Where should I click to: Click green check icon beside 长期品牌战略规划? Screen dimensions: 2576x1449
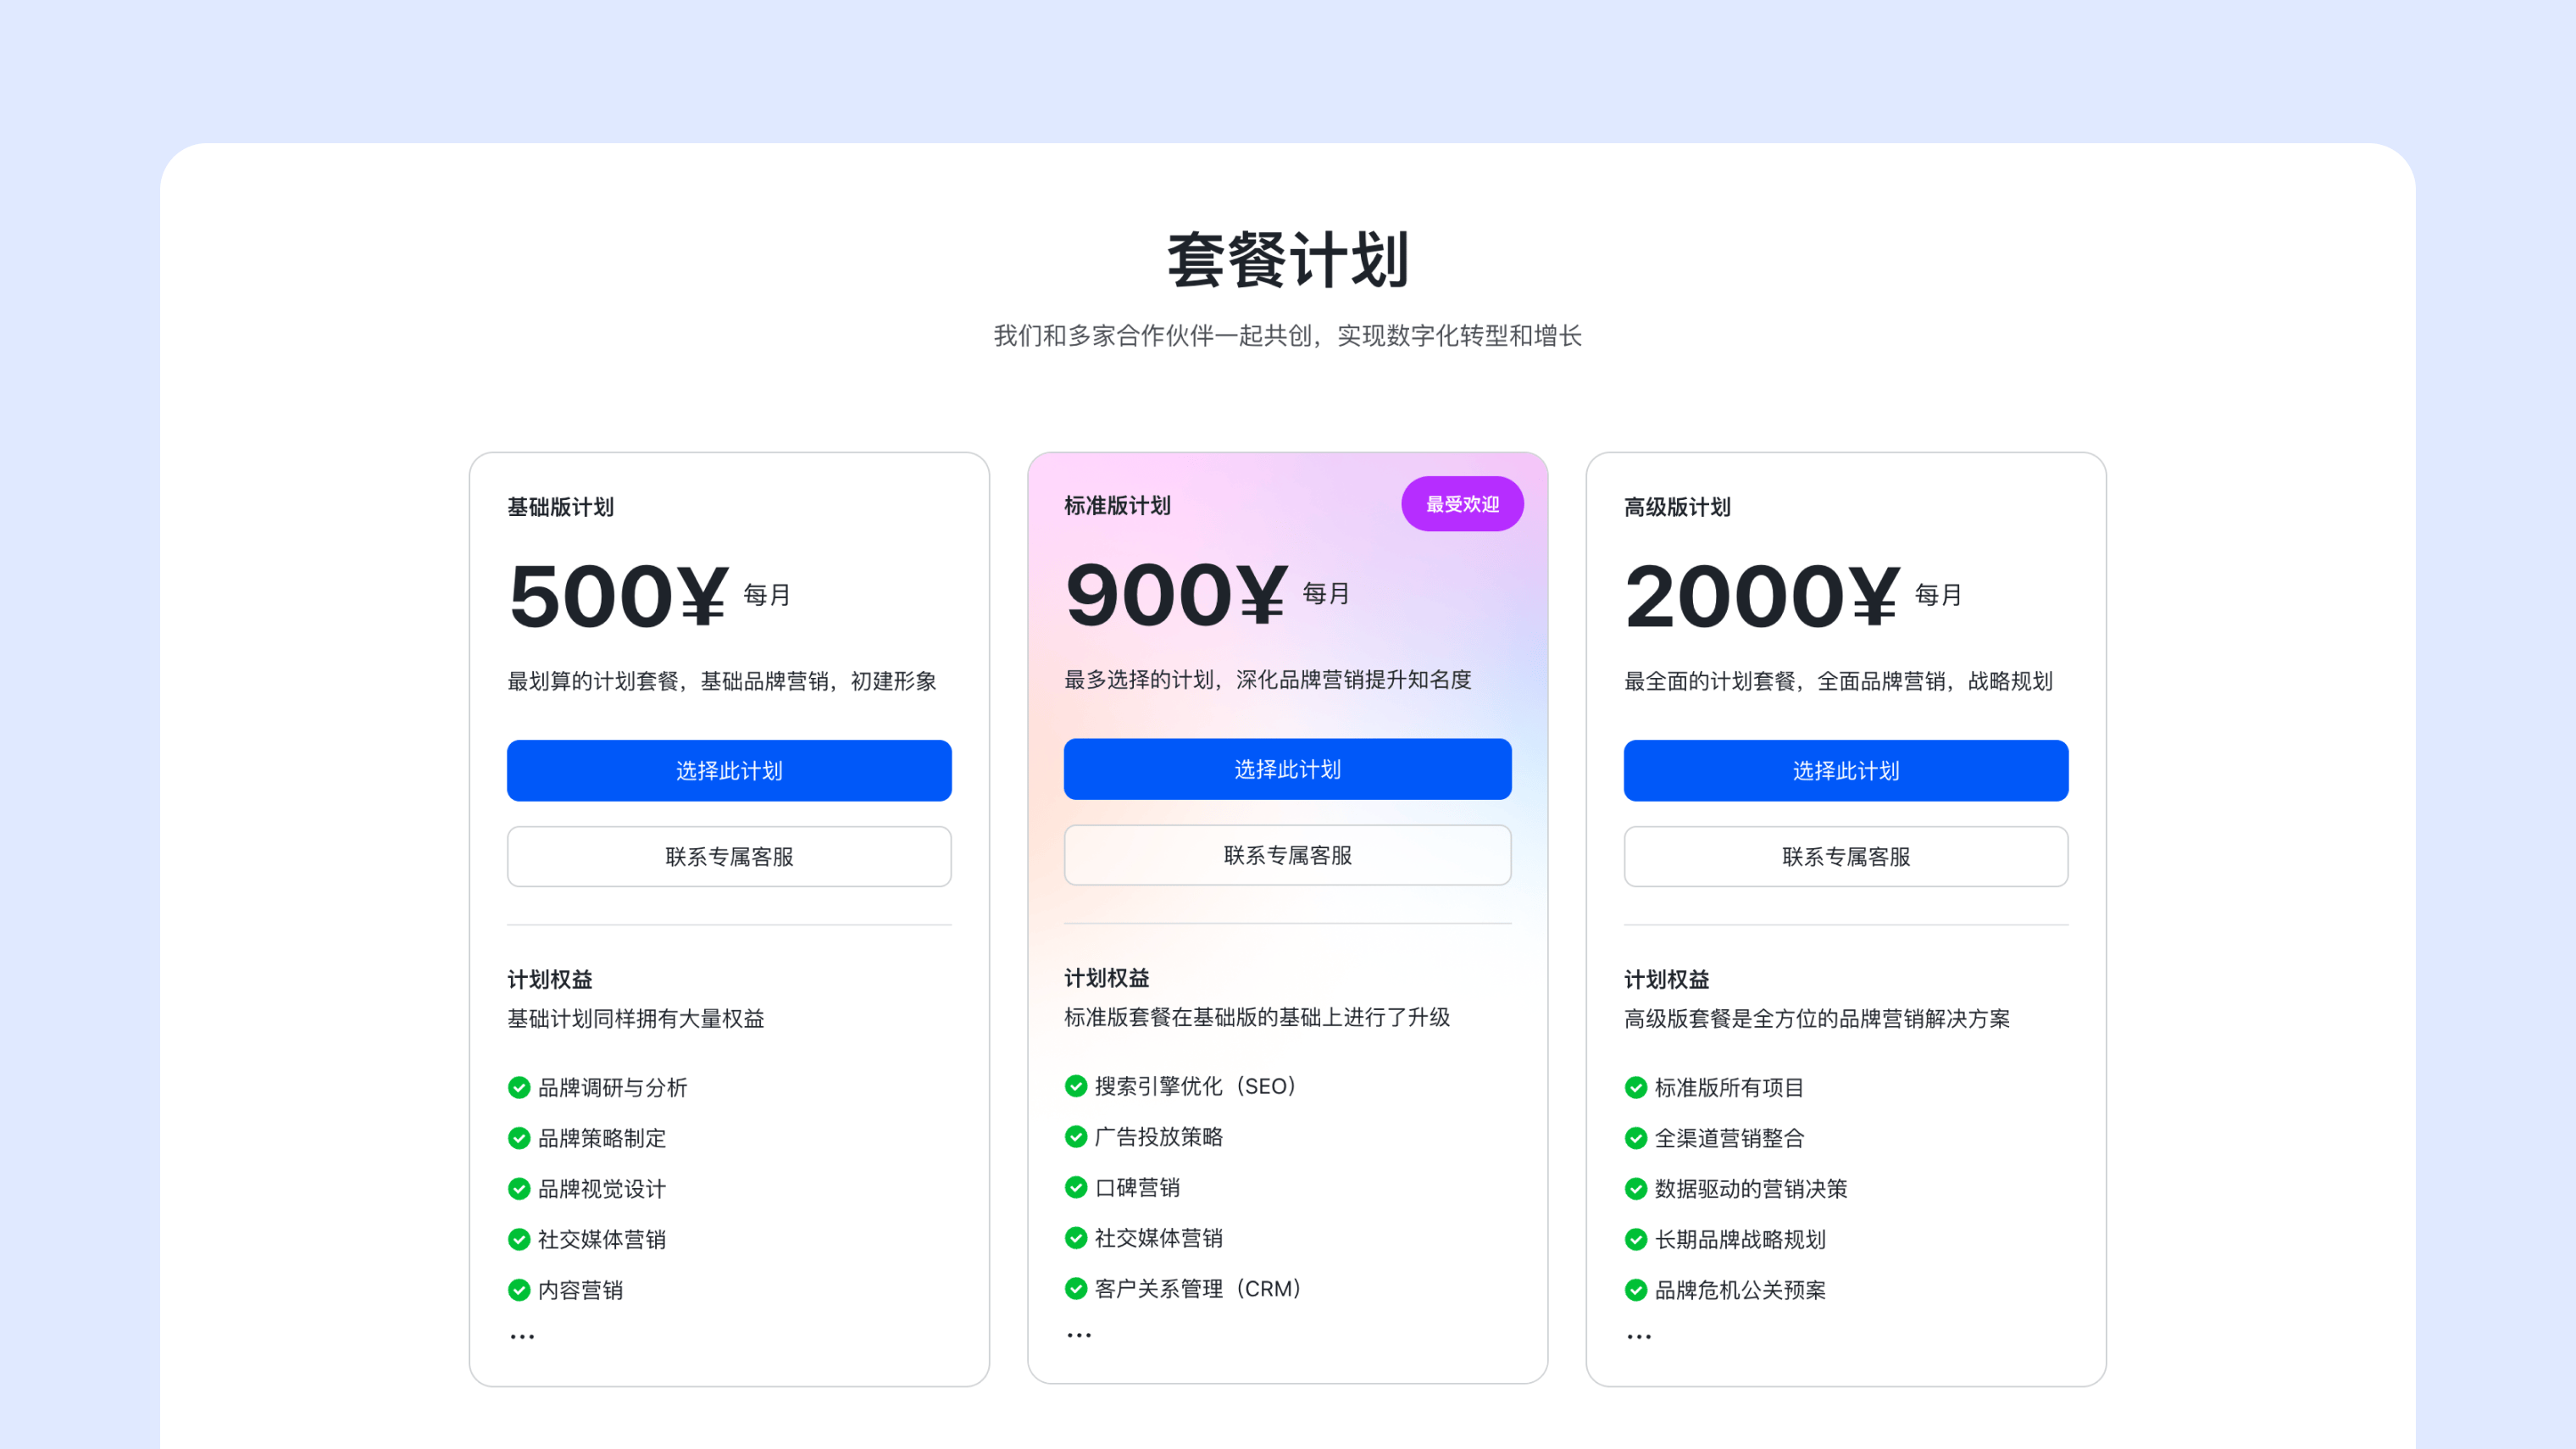click(x=1636, y=1239)
